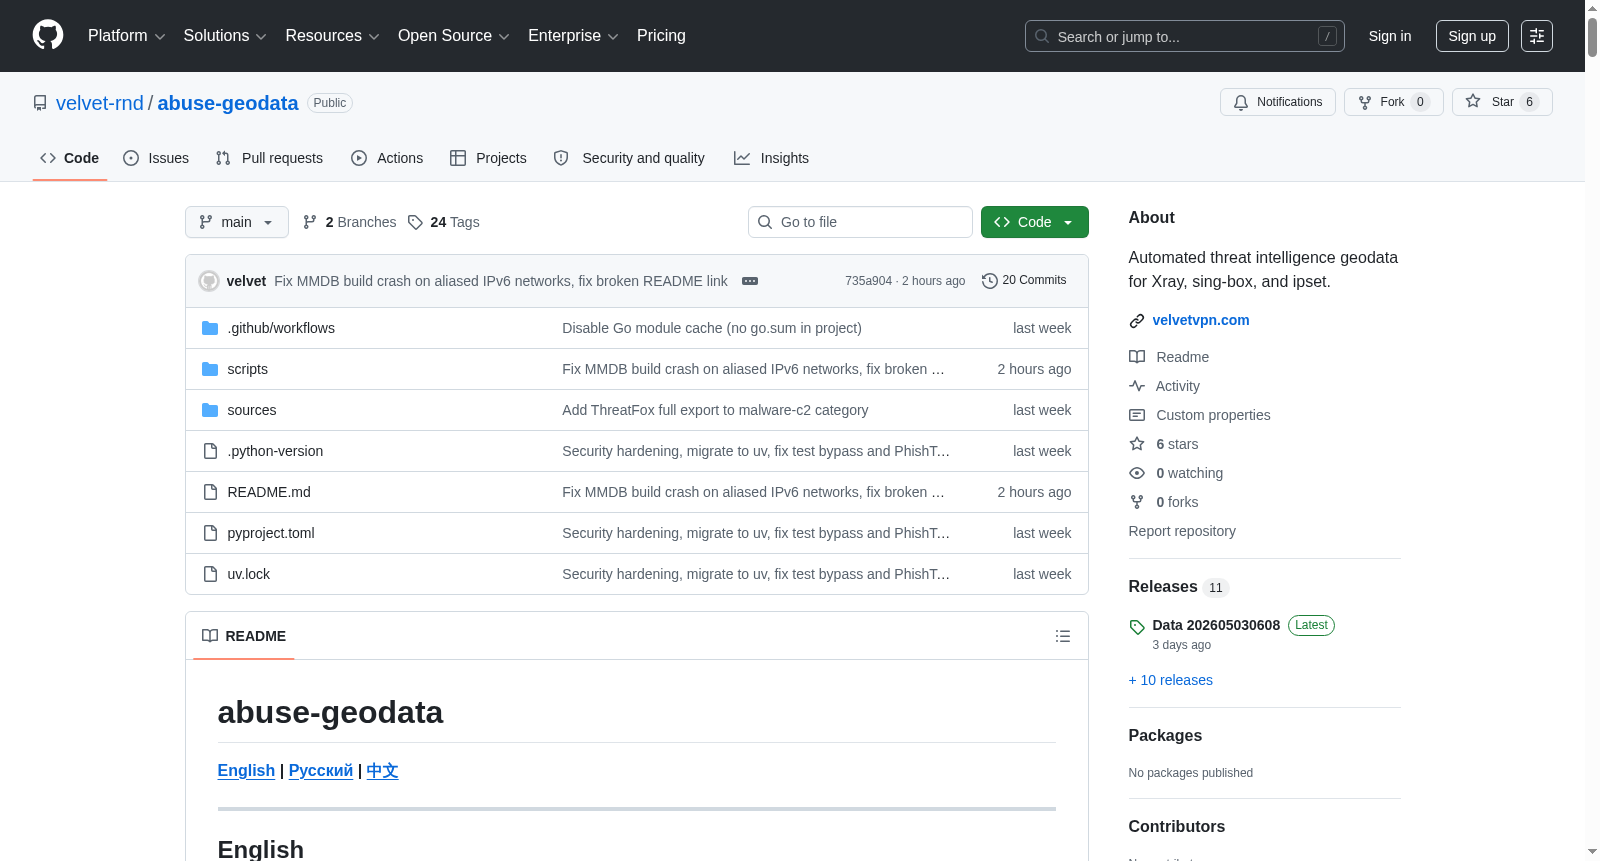
Task: Expand the Platform menu
Action: click(127, 36)
